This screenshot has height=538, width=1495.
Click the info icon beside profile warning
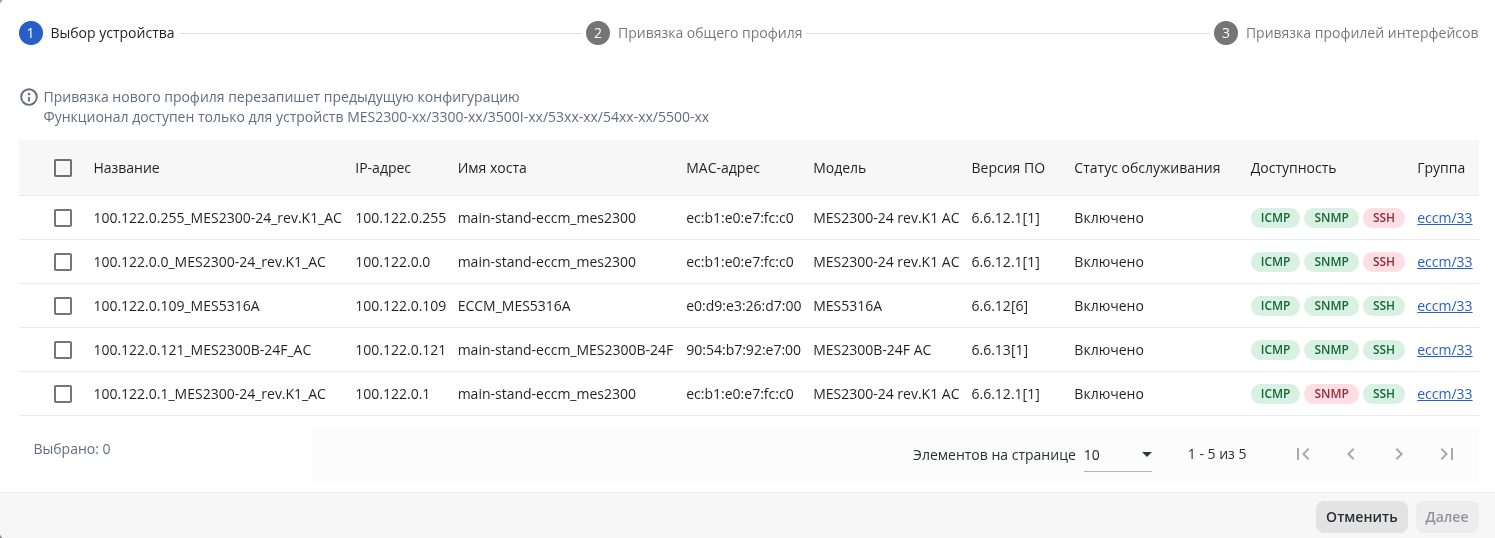click(29, 98)
